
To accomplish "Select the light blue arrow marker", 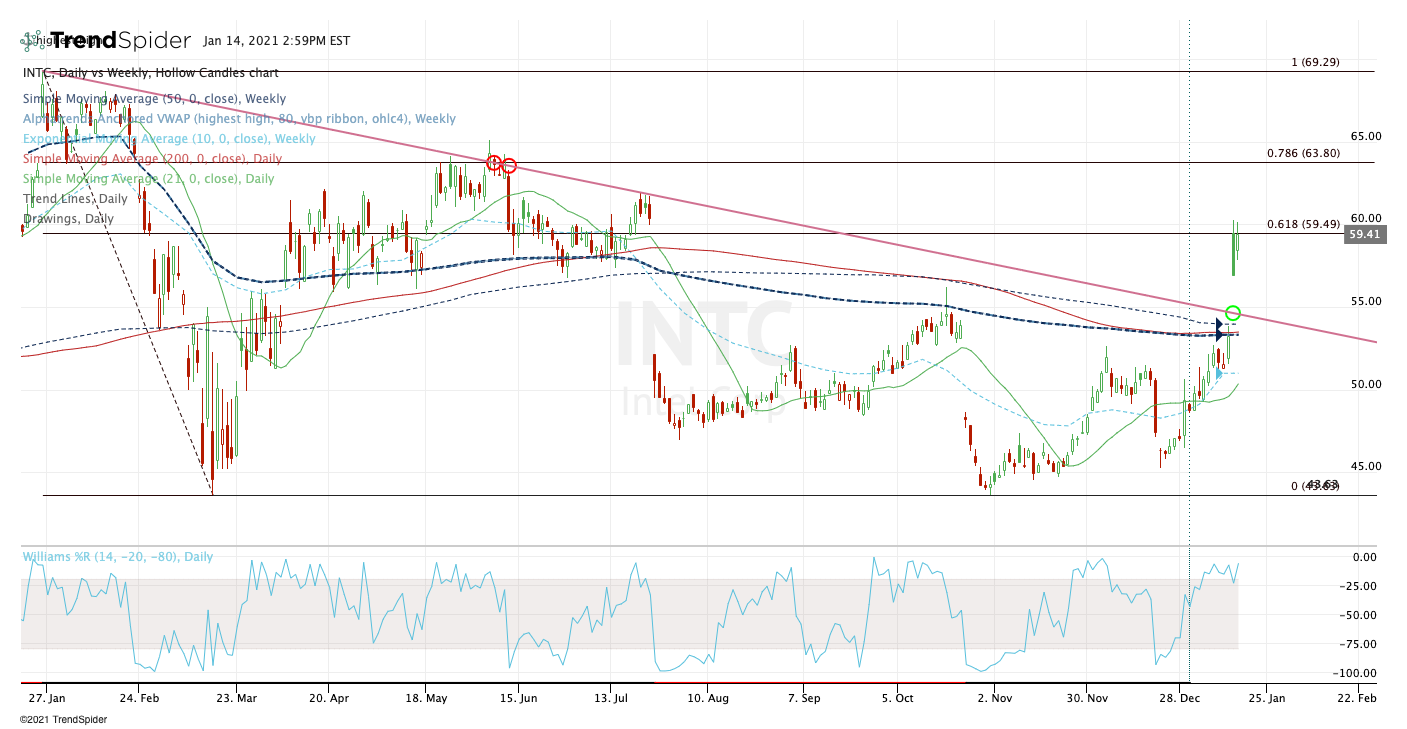I will 1218,374.
